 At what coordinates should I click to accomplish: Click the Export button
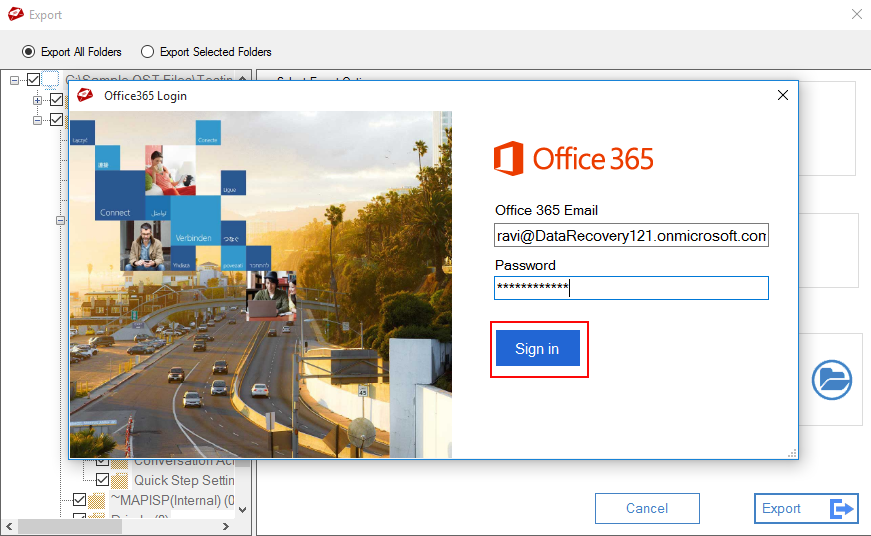coord(806,508)
